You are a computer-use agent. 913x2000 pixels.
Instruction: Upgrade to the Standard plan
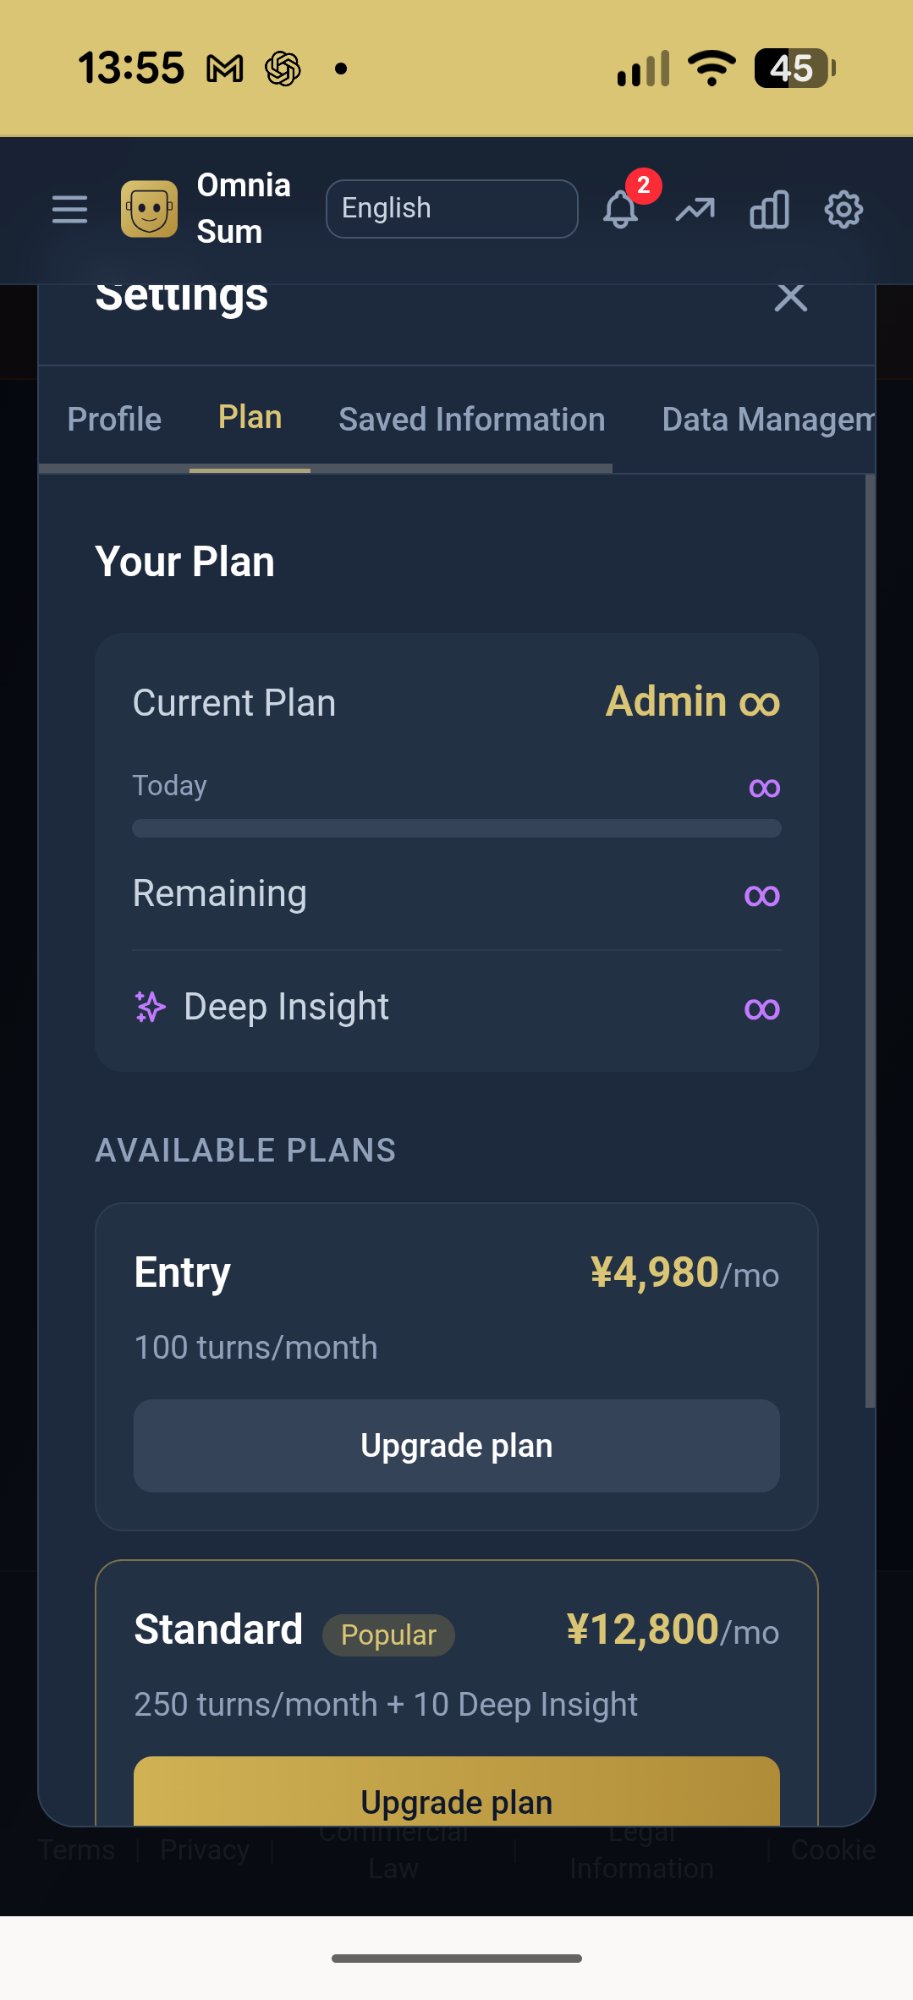[456, 1798]
